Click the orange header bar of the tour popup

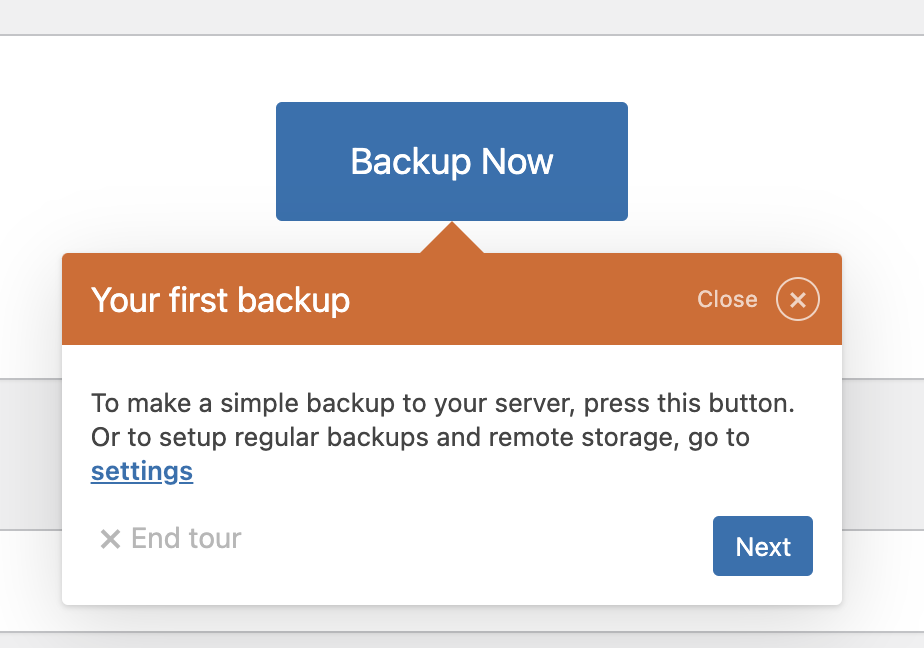(452, 299)
